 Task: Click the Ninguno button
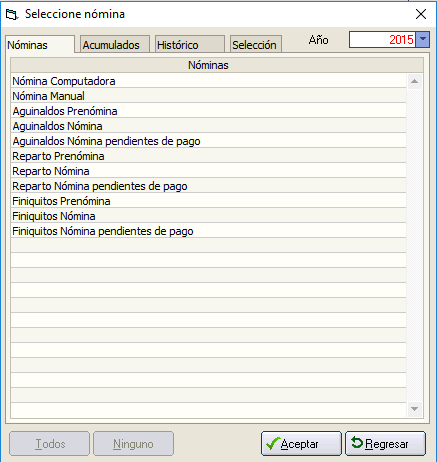click(133, 444)
